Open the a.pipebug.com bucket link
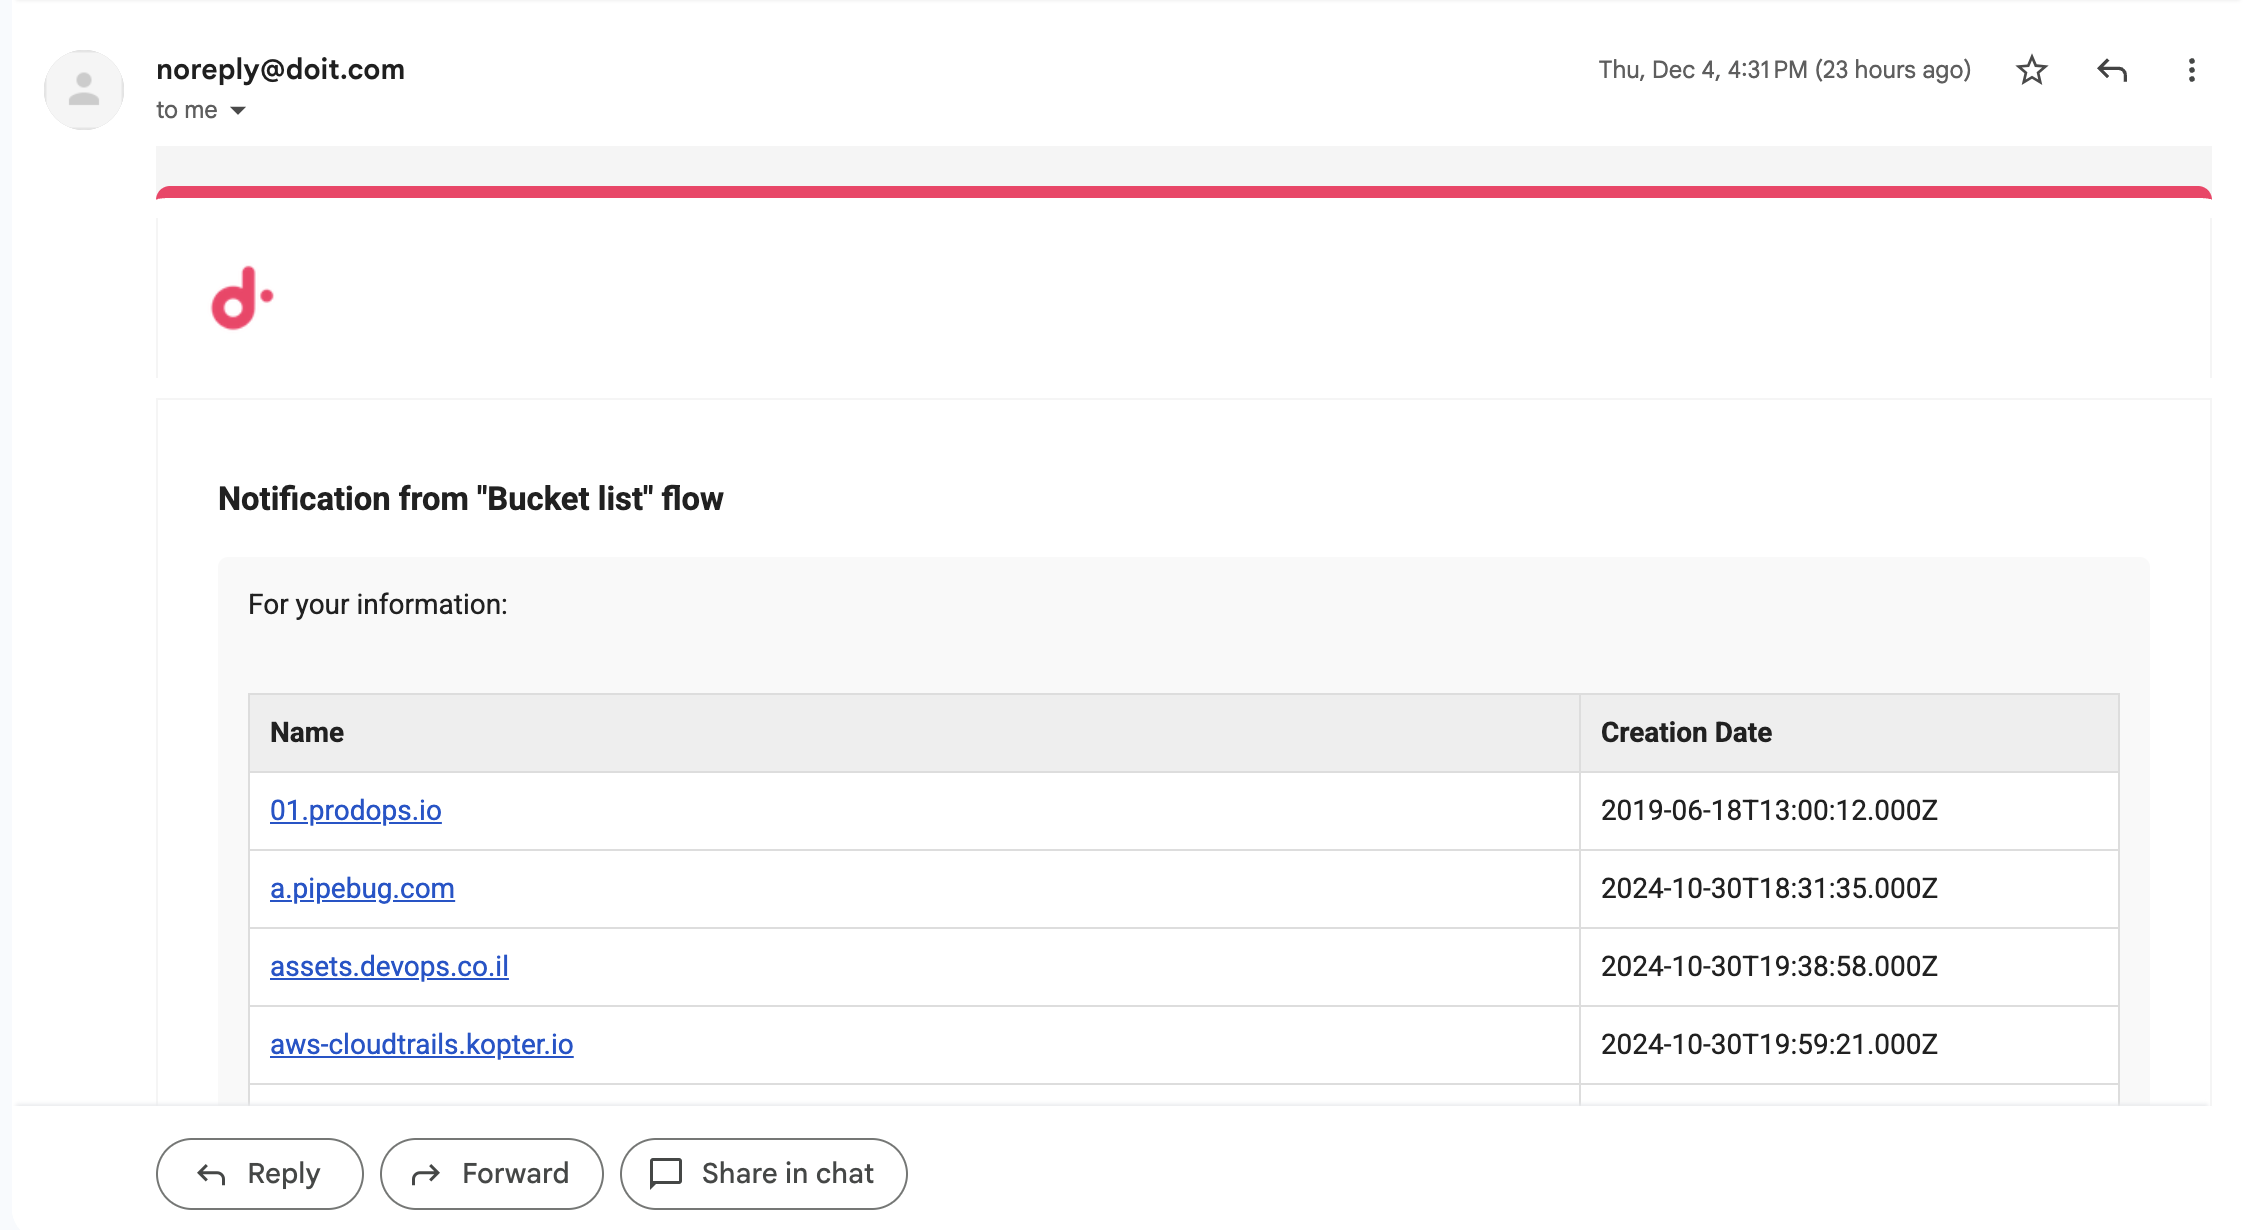This screenshot has height=1230, width=2248. tap(362, 888)
